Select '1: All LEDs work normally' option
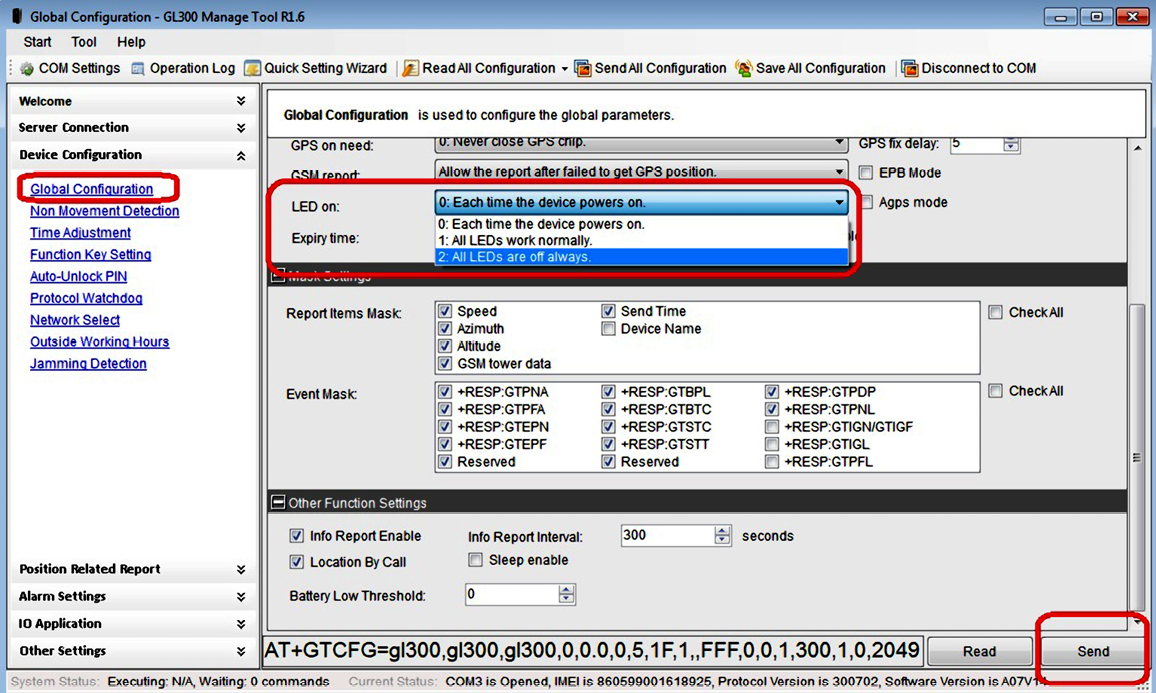 pos(641,240)
